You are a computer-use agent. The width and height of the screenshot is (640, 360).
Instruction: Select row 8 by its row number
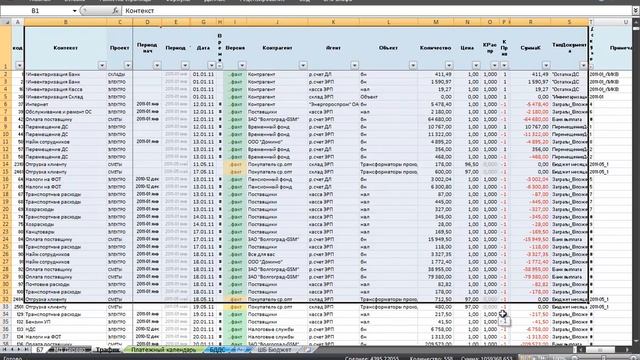[6, 119]
